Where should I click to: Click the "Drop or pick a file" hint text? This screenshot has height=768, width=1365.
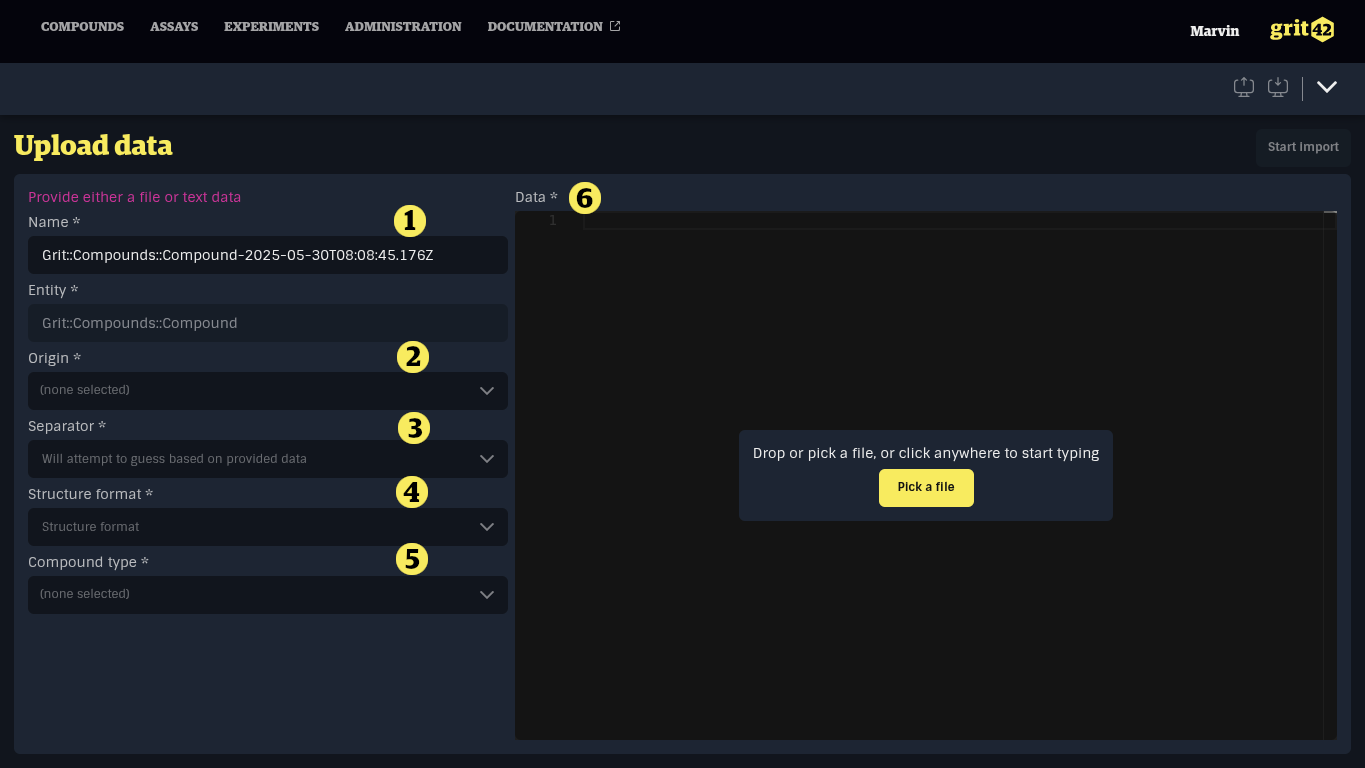click(x=926, y=453)
